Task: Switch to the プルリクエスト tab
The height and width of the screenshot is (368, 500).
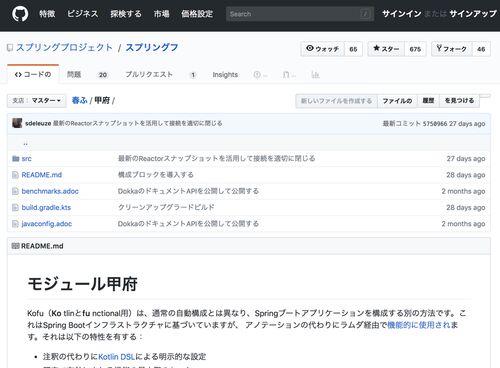Action: (x=149, y=75)
